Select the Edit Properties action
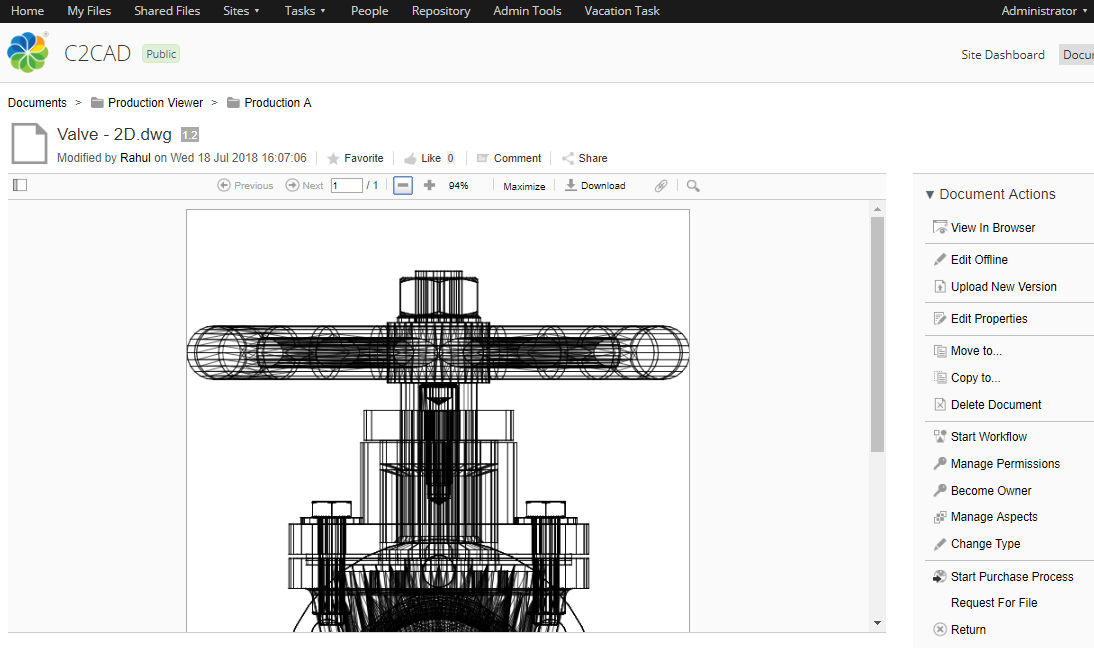Viewport: 1094px width, 648px height. 988,318
